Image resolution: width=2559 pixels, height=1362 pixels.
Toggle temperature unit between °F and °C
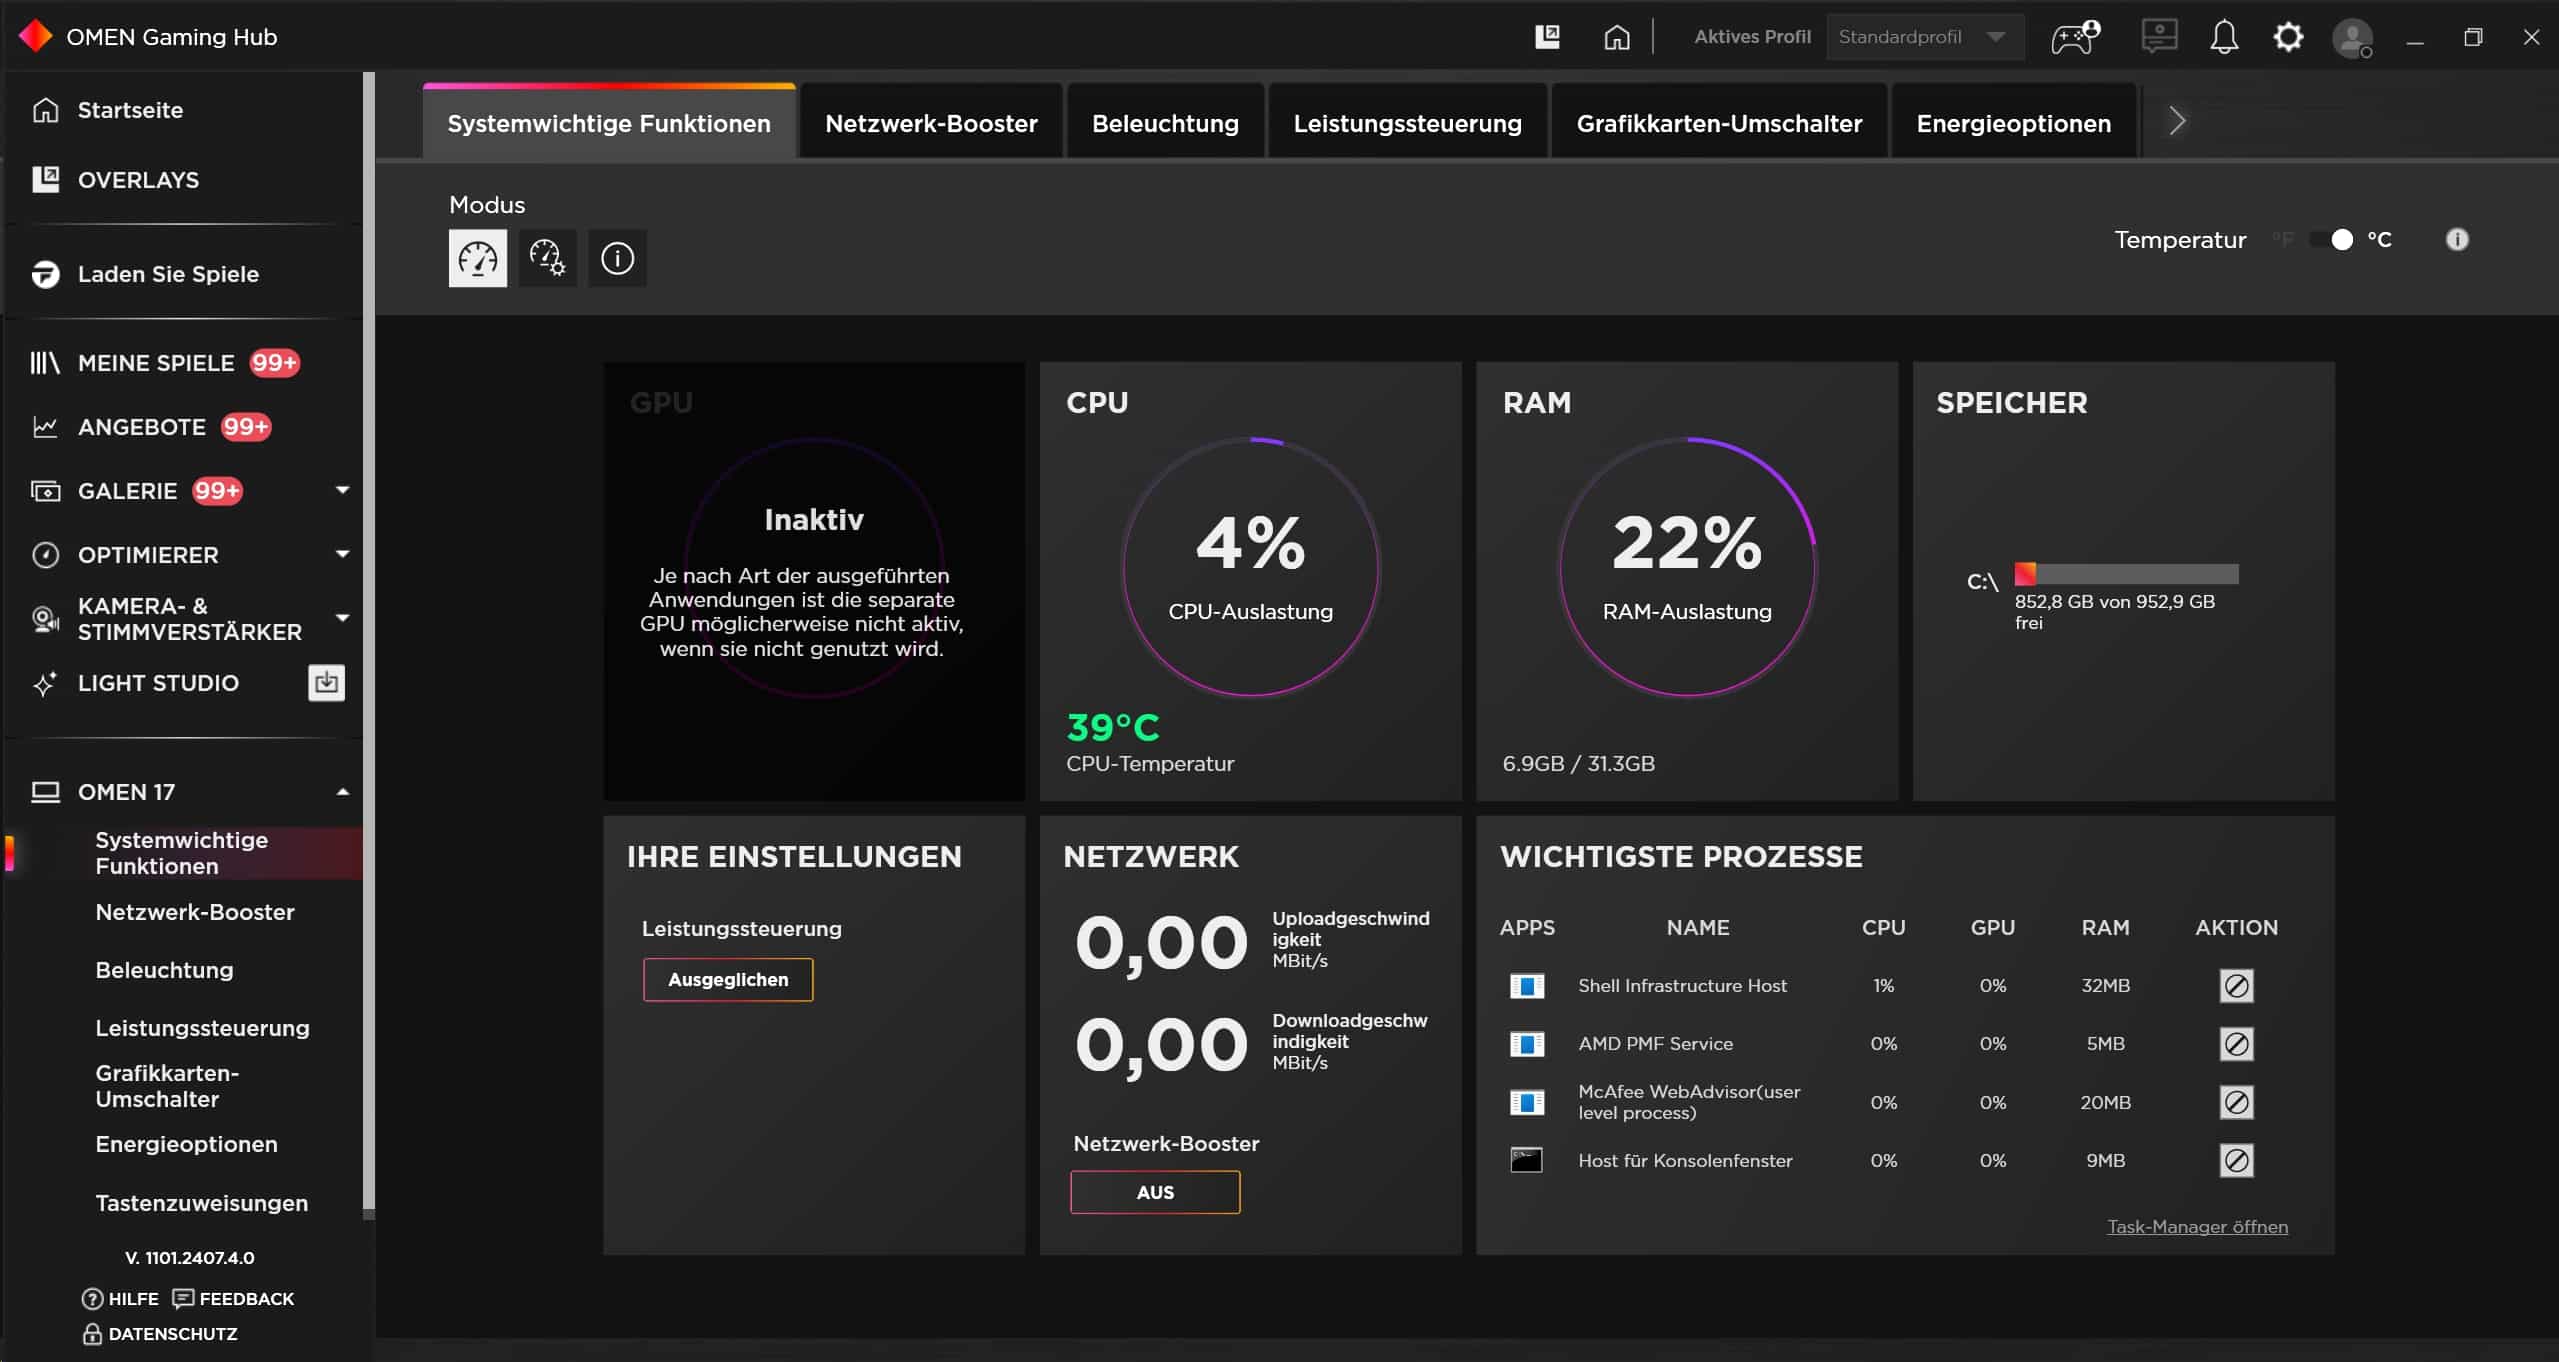pos(2331,240)
